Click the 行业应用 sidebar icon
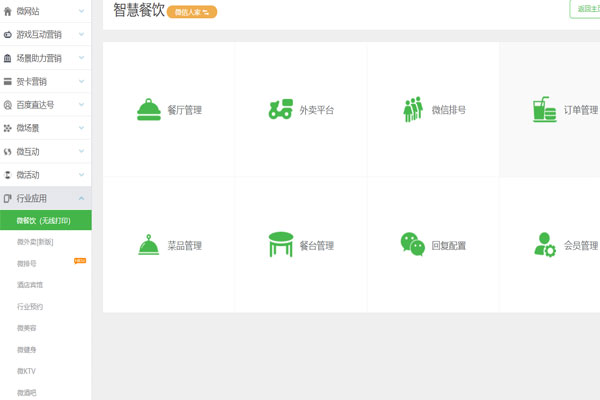This screenshot has height=400, width=600. [8, 198]
